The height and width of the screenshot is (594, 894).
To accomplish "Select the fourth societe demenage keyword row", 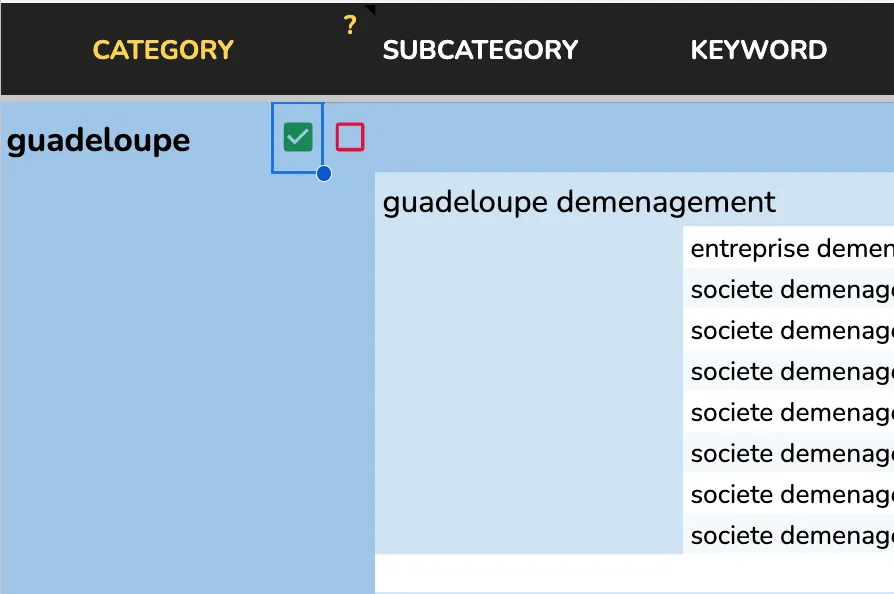I will tap(790, 412).
